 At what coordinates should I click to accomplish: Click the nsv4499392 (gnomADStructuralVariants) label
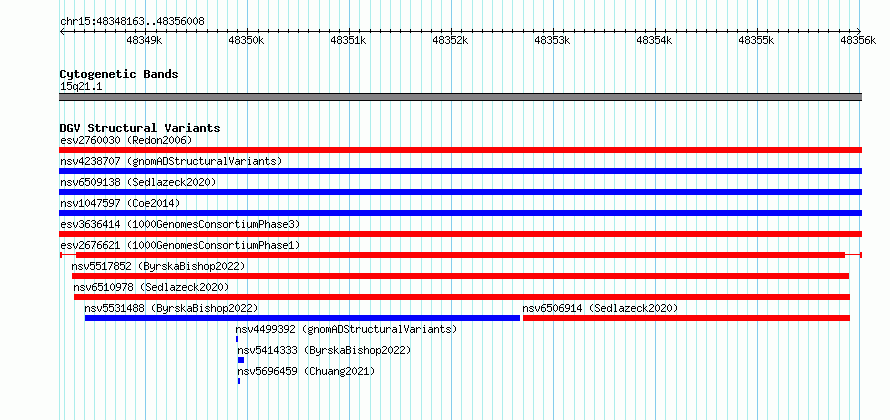(346, 329)
